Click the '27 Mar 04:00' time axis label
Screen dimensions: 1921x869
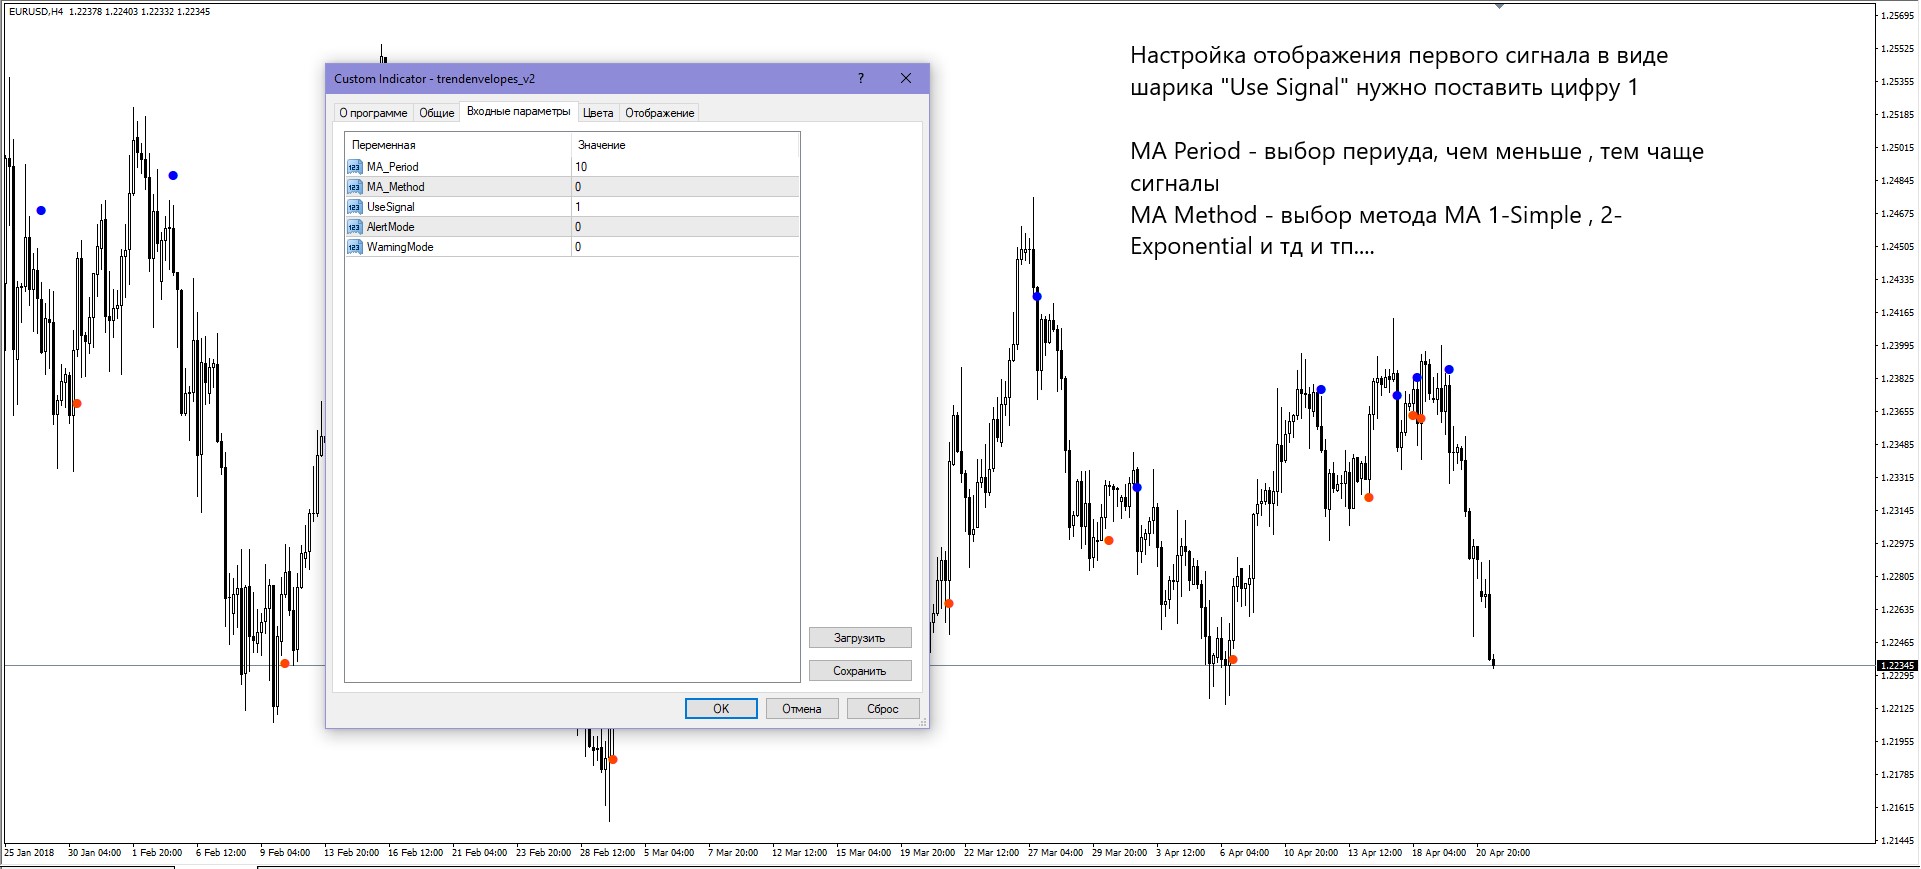click(x=1055, y=853)
